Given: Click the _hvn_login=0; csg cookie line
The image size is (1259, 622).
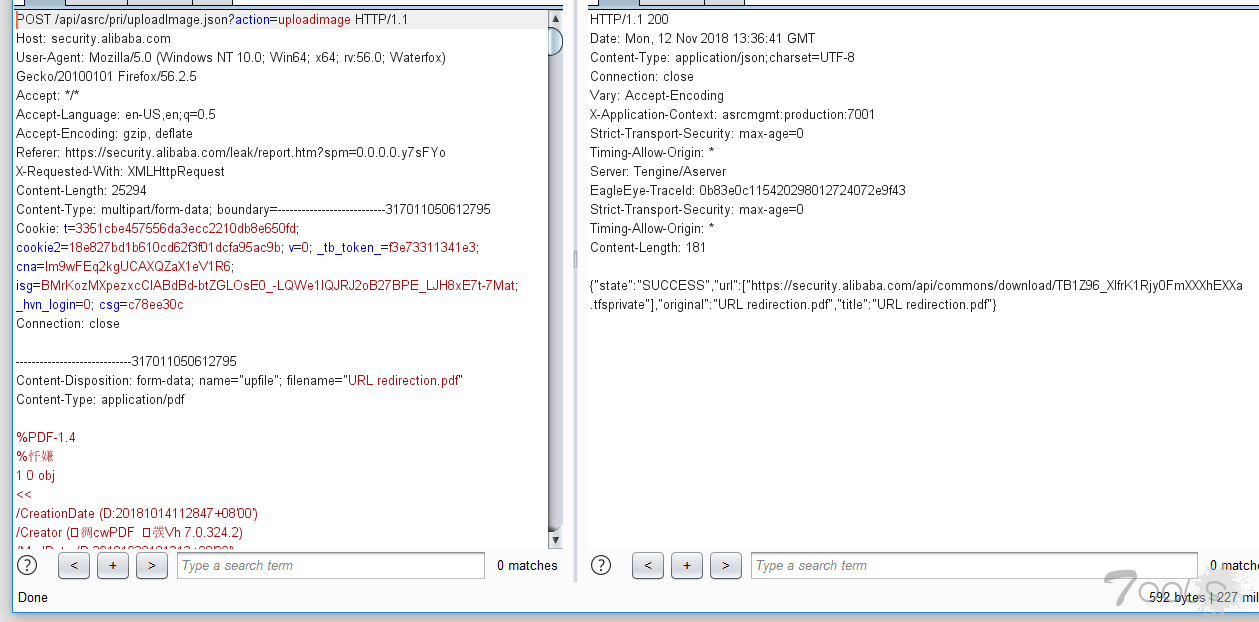Looking at the screenshot, I should pyautogui.click(x=100, y=305).
